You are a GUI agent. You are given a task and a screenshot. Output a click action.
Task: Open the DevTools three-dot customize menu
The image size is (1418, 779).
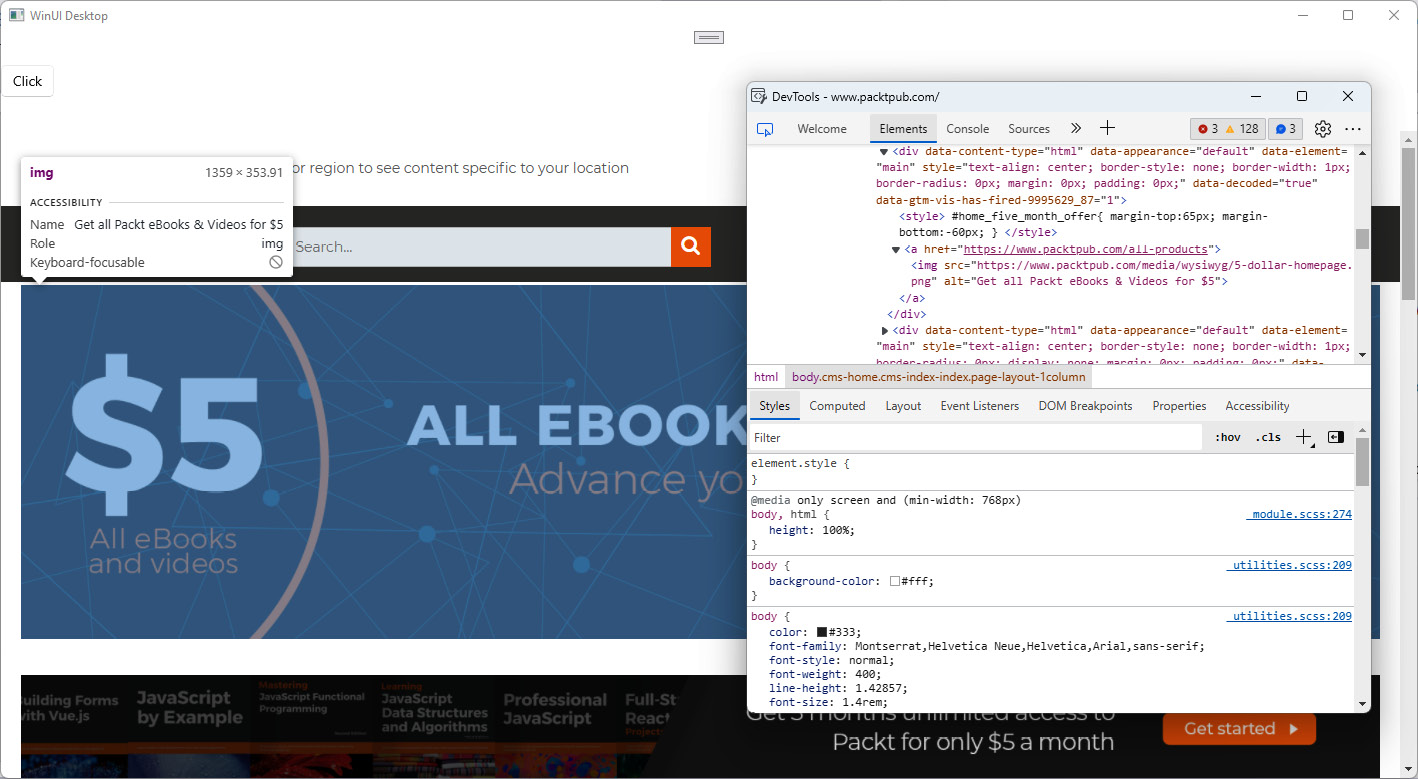point(1353,129)
